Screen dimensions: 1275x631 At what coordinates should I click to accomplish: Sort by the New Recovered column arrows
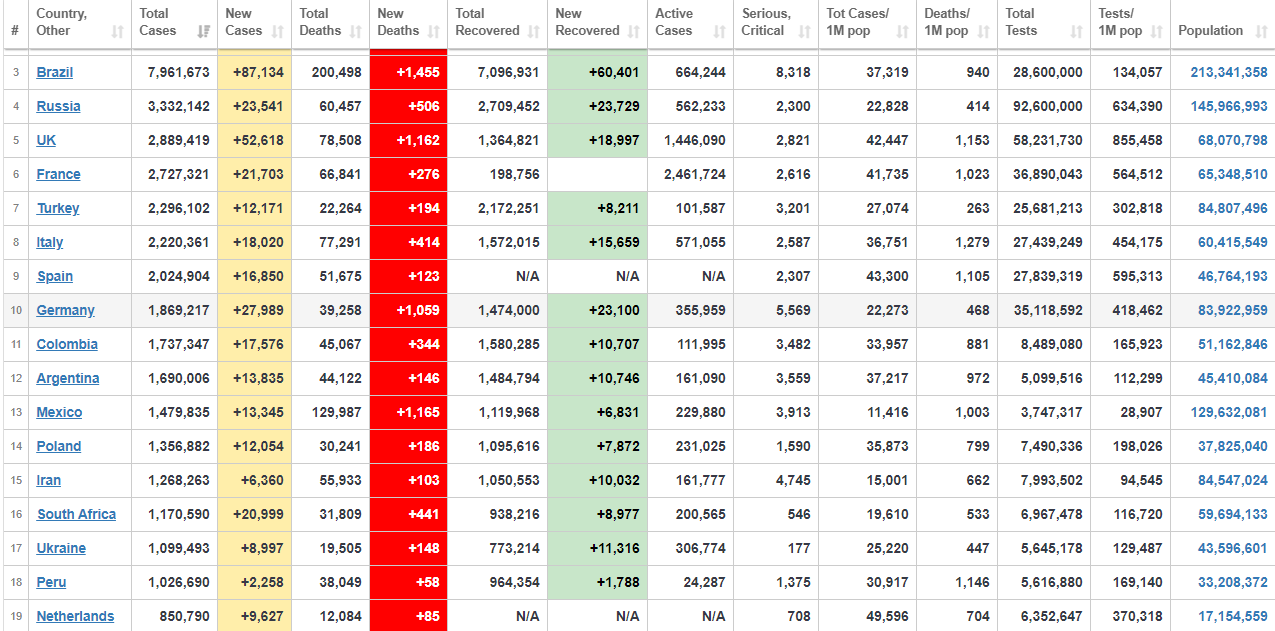tap(634, 31)
